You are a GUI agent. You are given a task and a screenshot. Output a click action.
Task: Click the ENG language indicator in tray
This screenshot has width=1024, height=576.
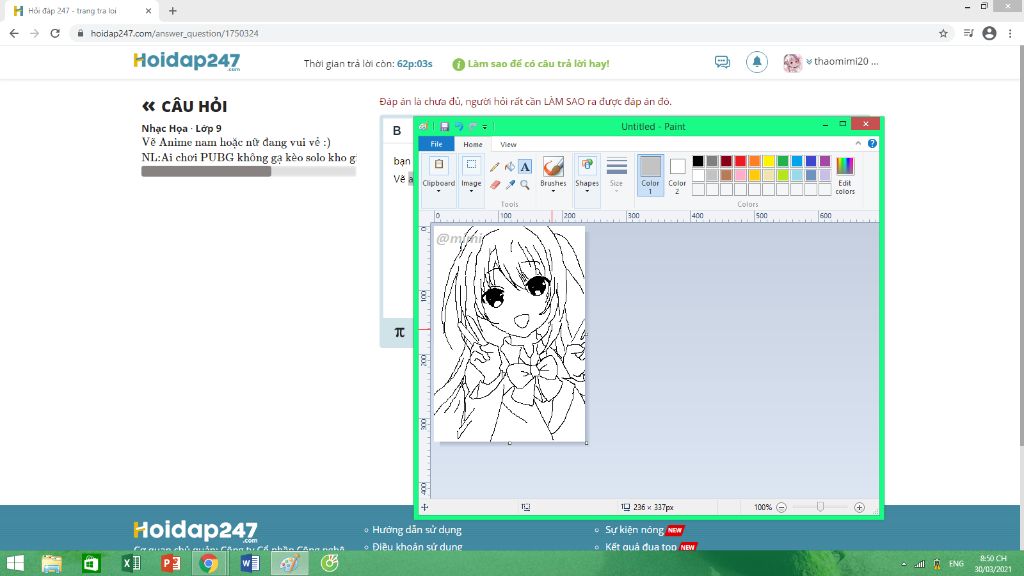[x=956, y=564]
